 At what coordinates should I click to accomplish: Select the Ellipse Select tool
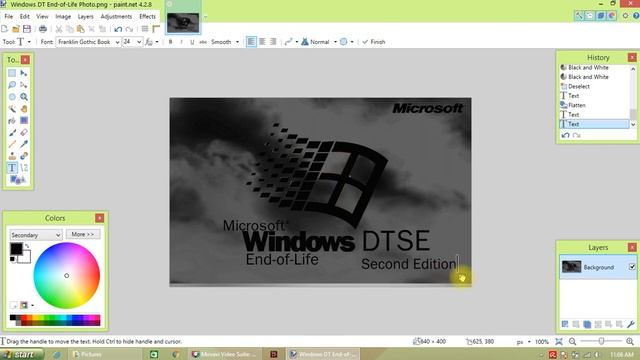click(x=12, y=97)
